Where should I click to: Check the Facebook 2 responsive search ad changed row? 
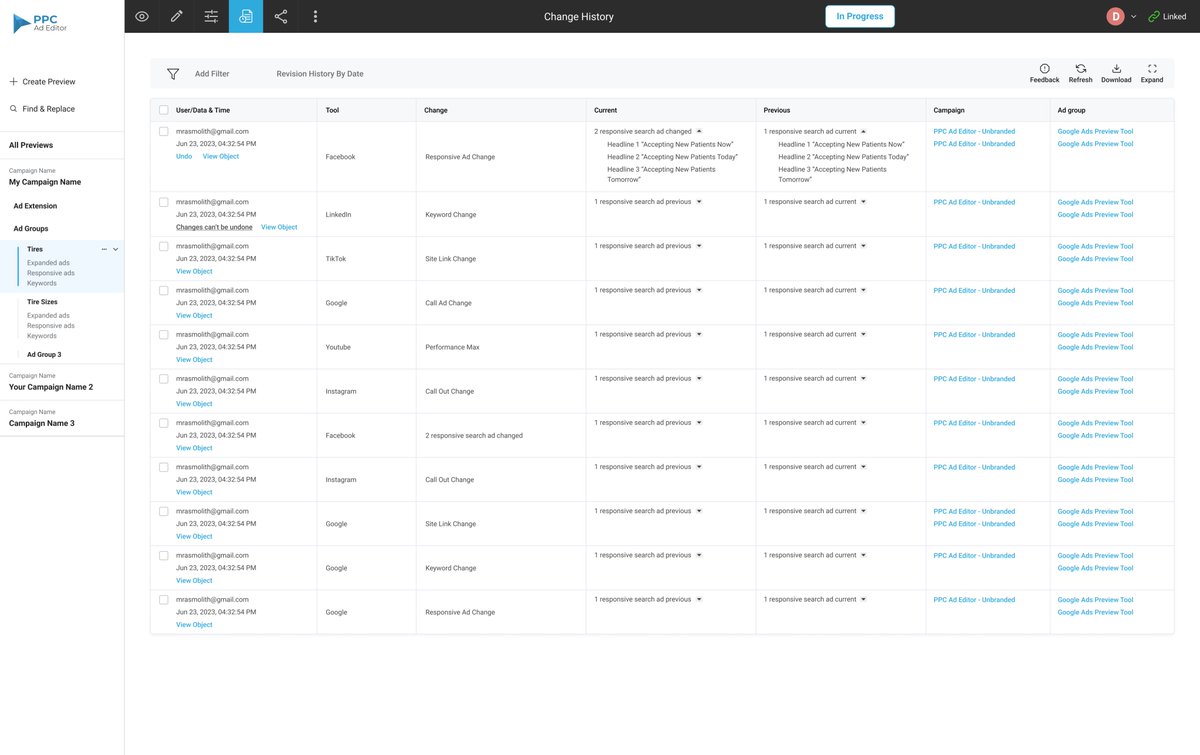164,423
